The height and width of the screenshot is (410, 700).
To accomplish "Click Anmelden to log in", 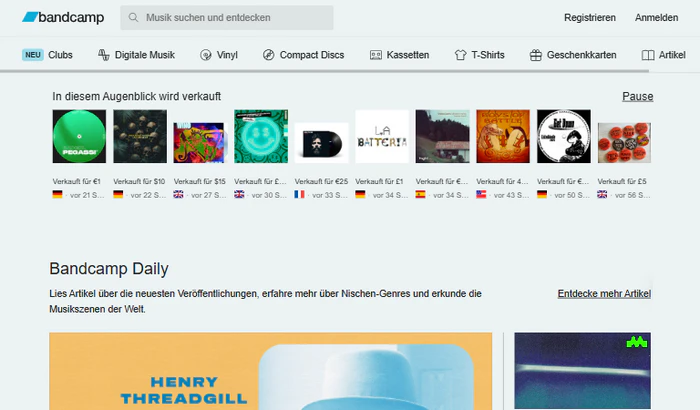I will (656, 18).
